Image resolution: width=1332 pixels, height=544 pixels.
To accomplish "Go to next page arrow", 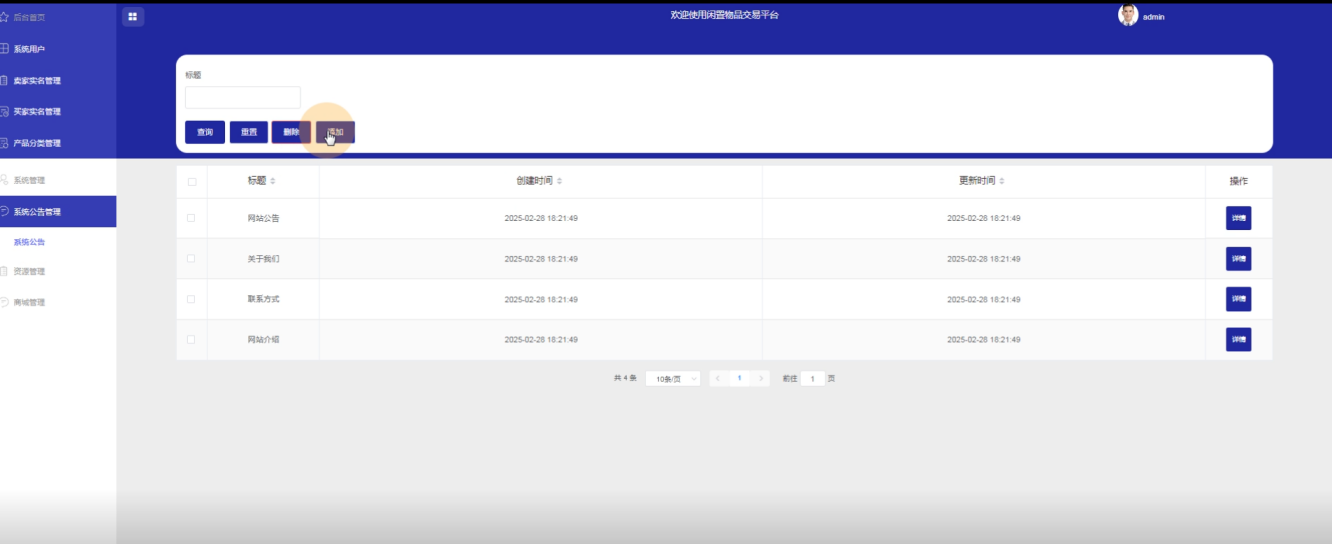I will (761, 379).
